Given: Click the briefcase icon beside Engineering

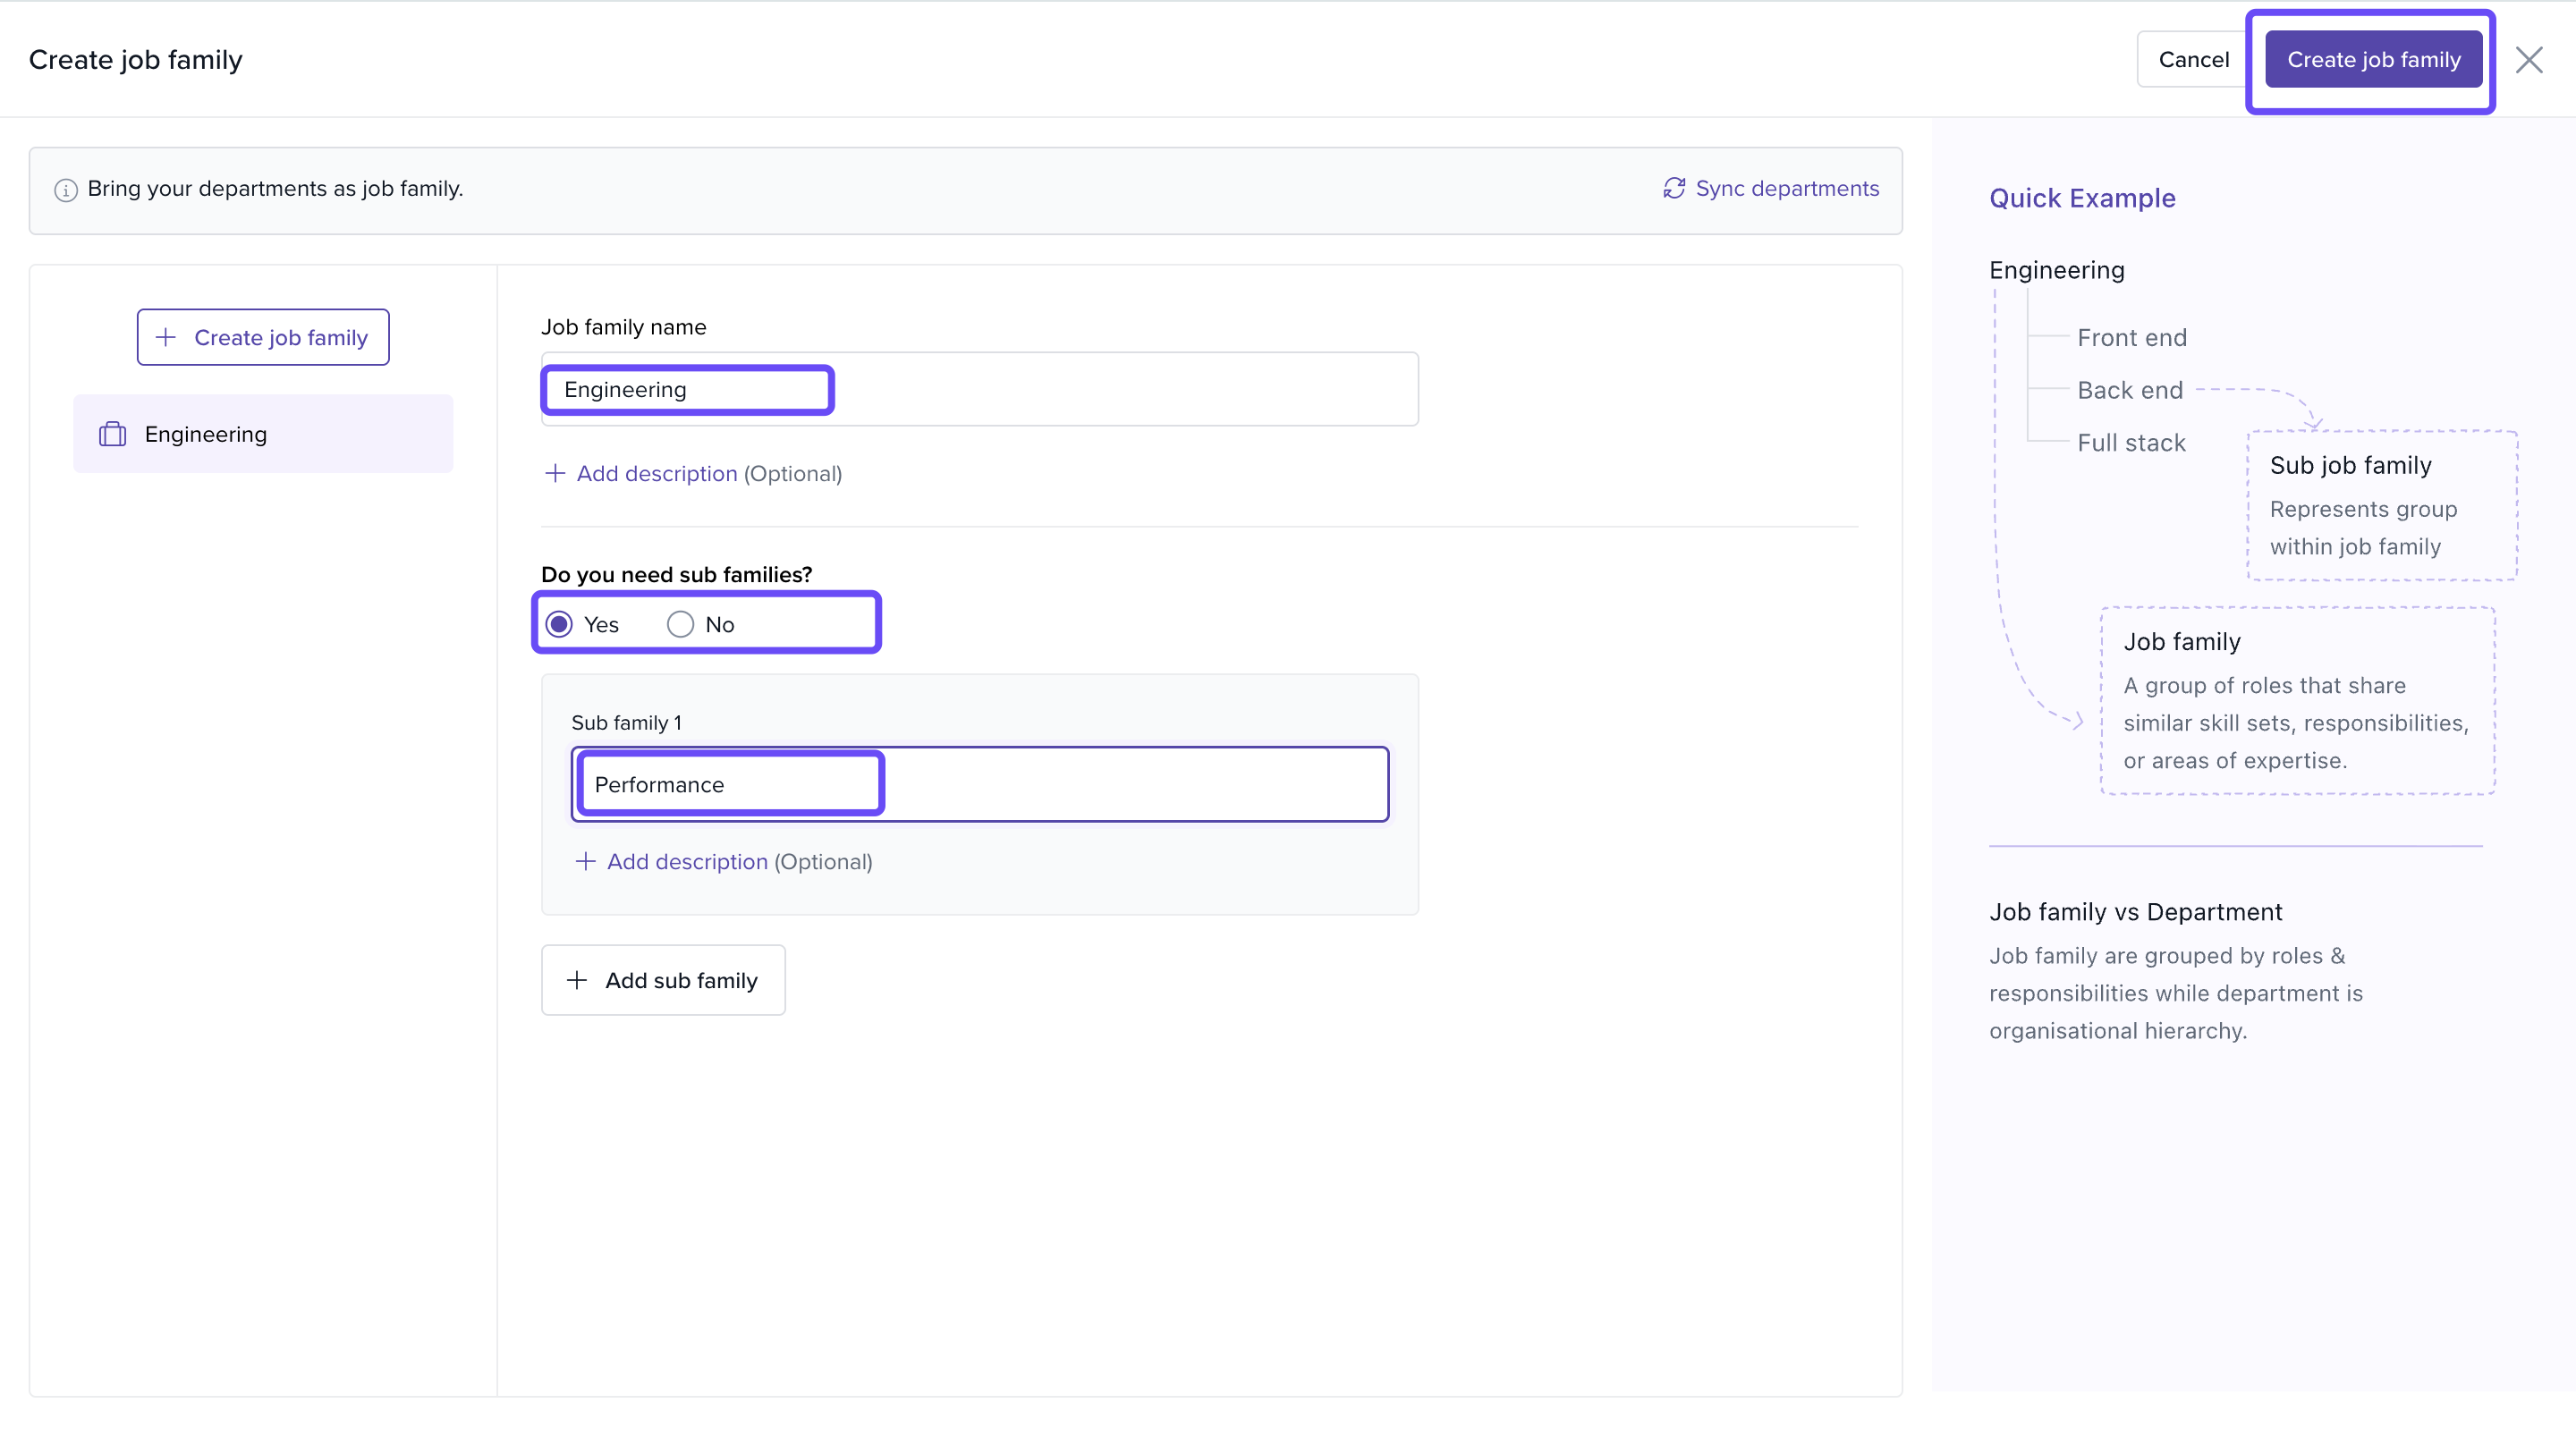Looking at the screenshot, I should [x=112, y=434].
